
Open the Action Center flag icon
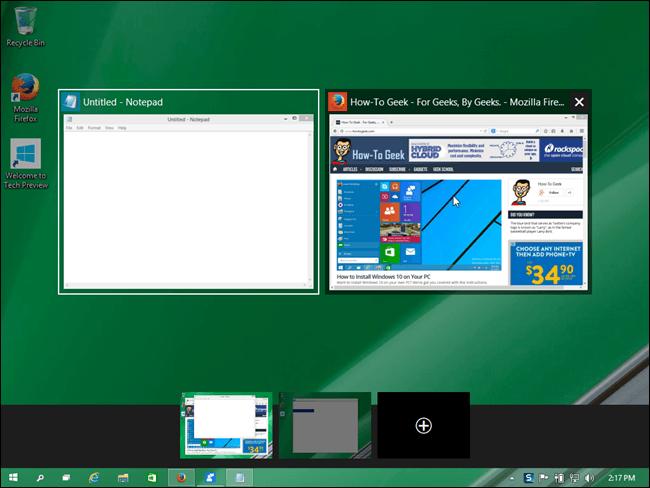click(545, 477)
